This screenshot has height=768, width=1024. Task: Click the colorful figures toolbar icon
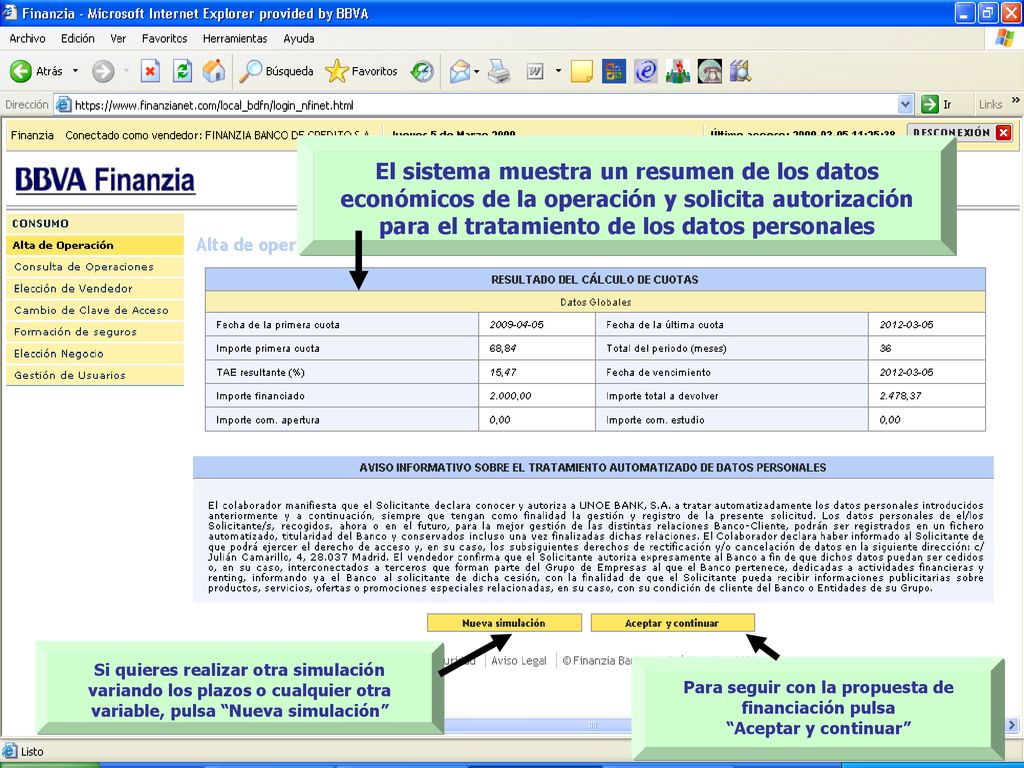click(x=678, y=71)
